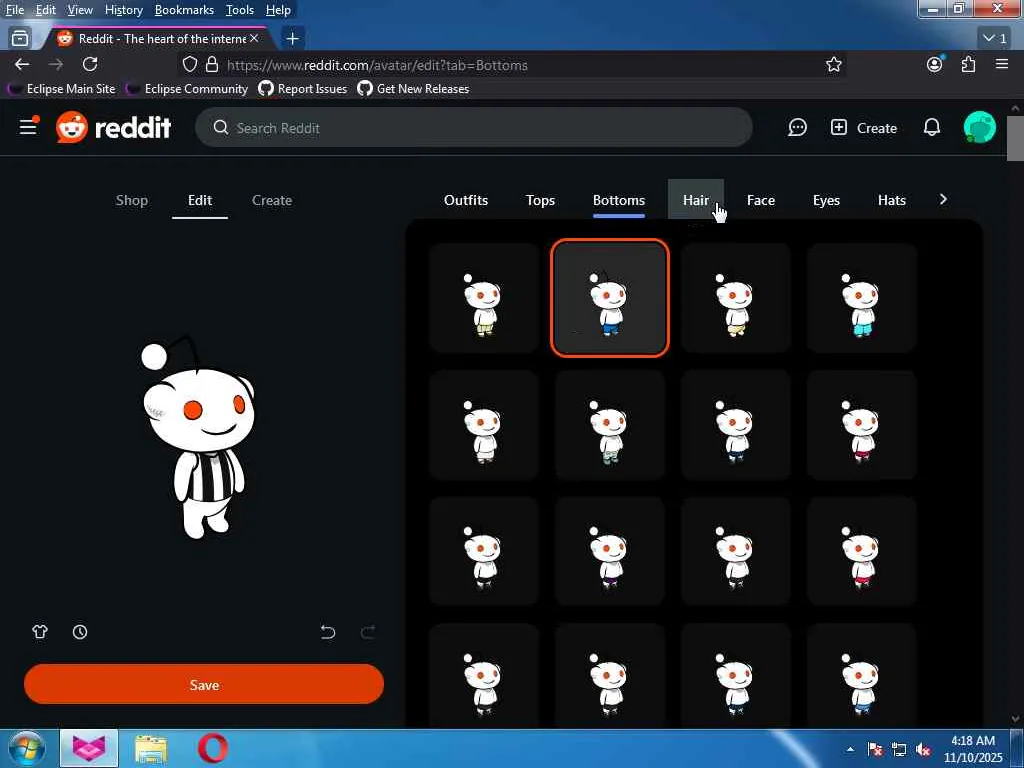The height and width of the screenshot is (768, 1024).
Task: Open the History menu
Action: 123,10
